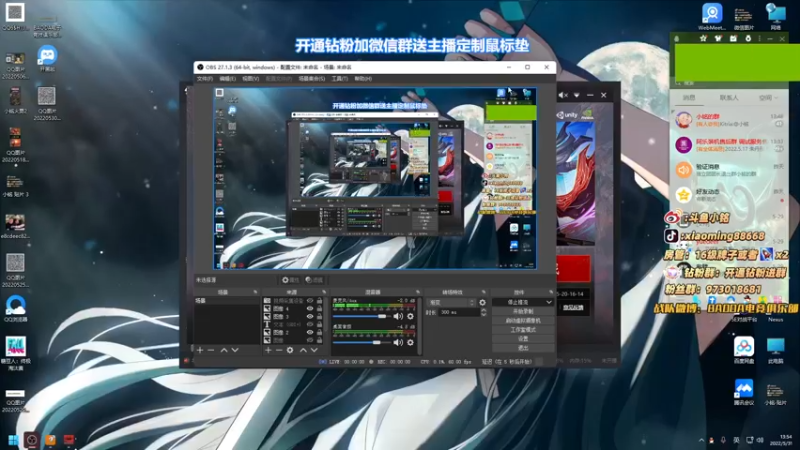Open OBS 设置 from the controls panel

pos(523,339)
